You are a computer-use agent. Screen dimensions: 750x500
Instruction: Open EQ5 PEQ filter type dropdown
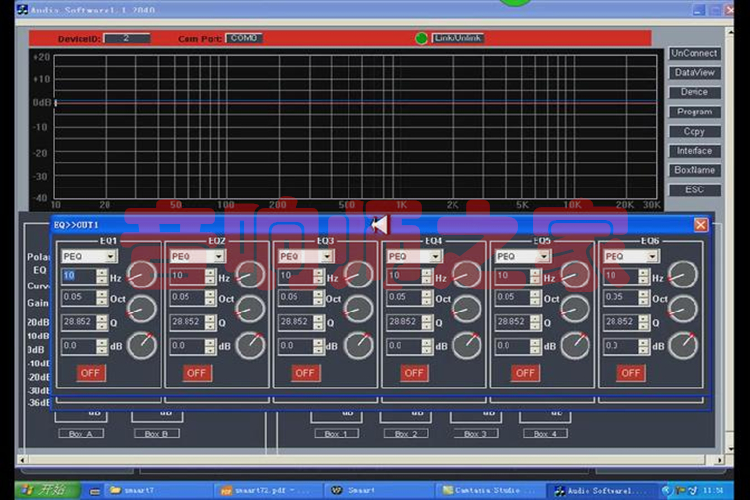(x=523, y=256)
